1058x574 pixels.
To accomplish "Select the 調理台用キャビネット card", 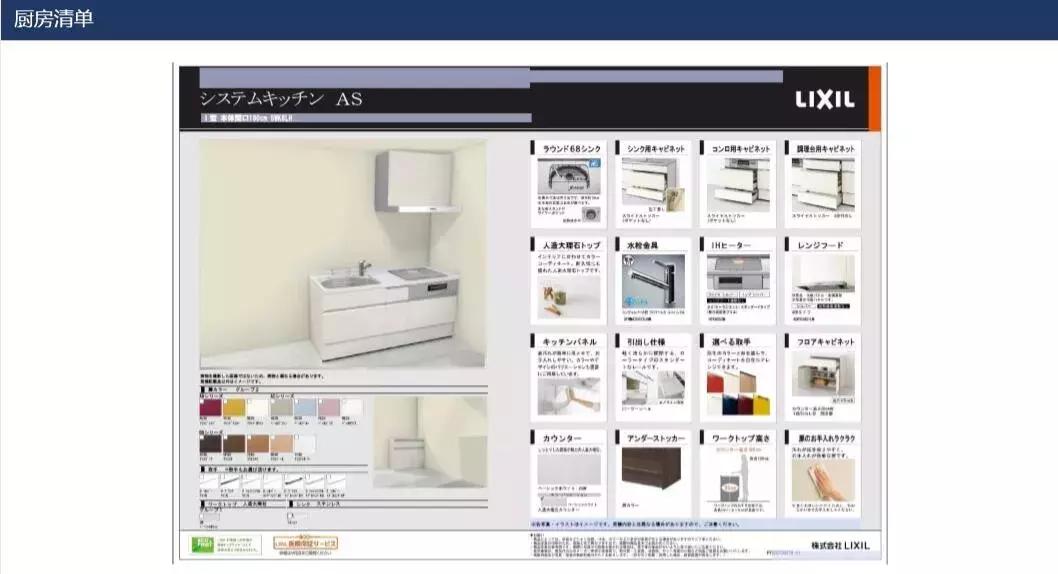I will coord(823,184).
